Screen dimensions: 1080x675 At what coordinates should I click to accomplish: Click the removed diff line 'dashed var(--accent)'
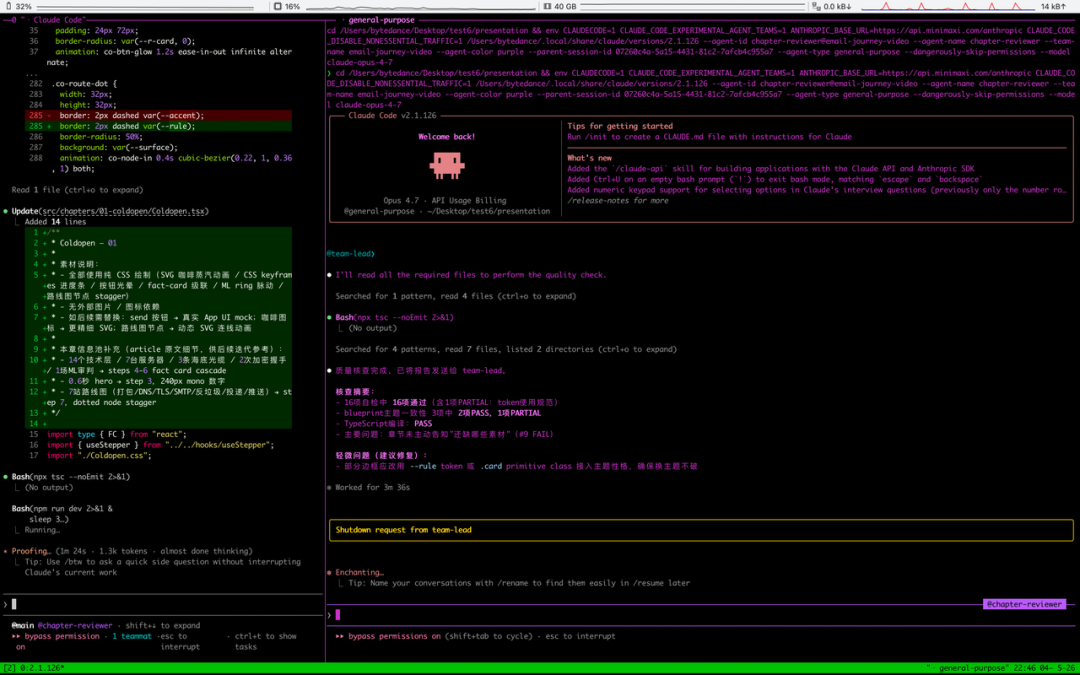(x=158, y=116)
